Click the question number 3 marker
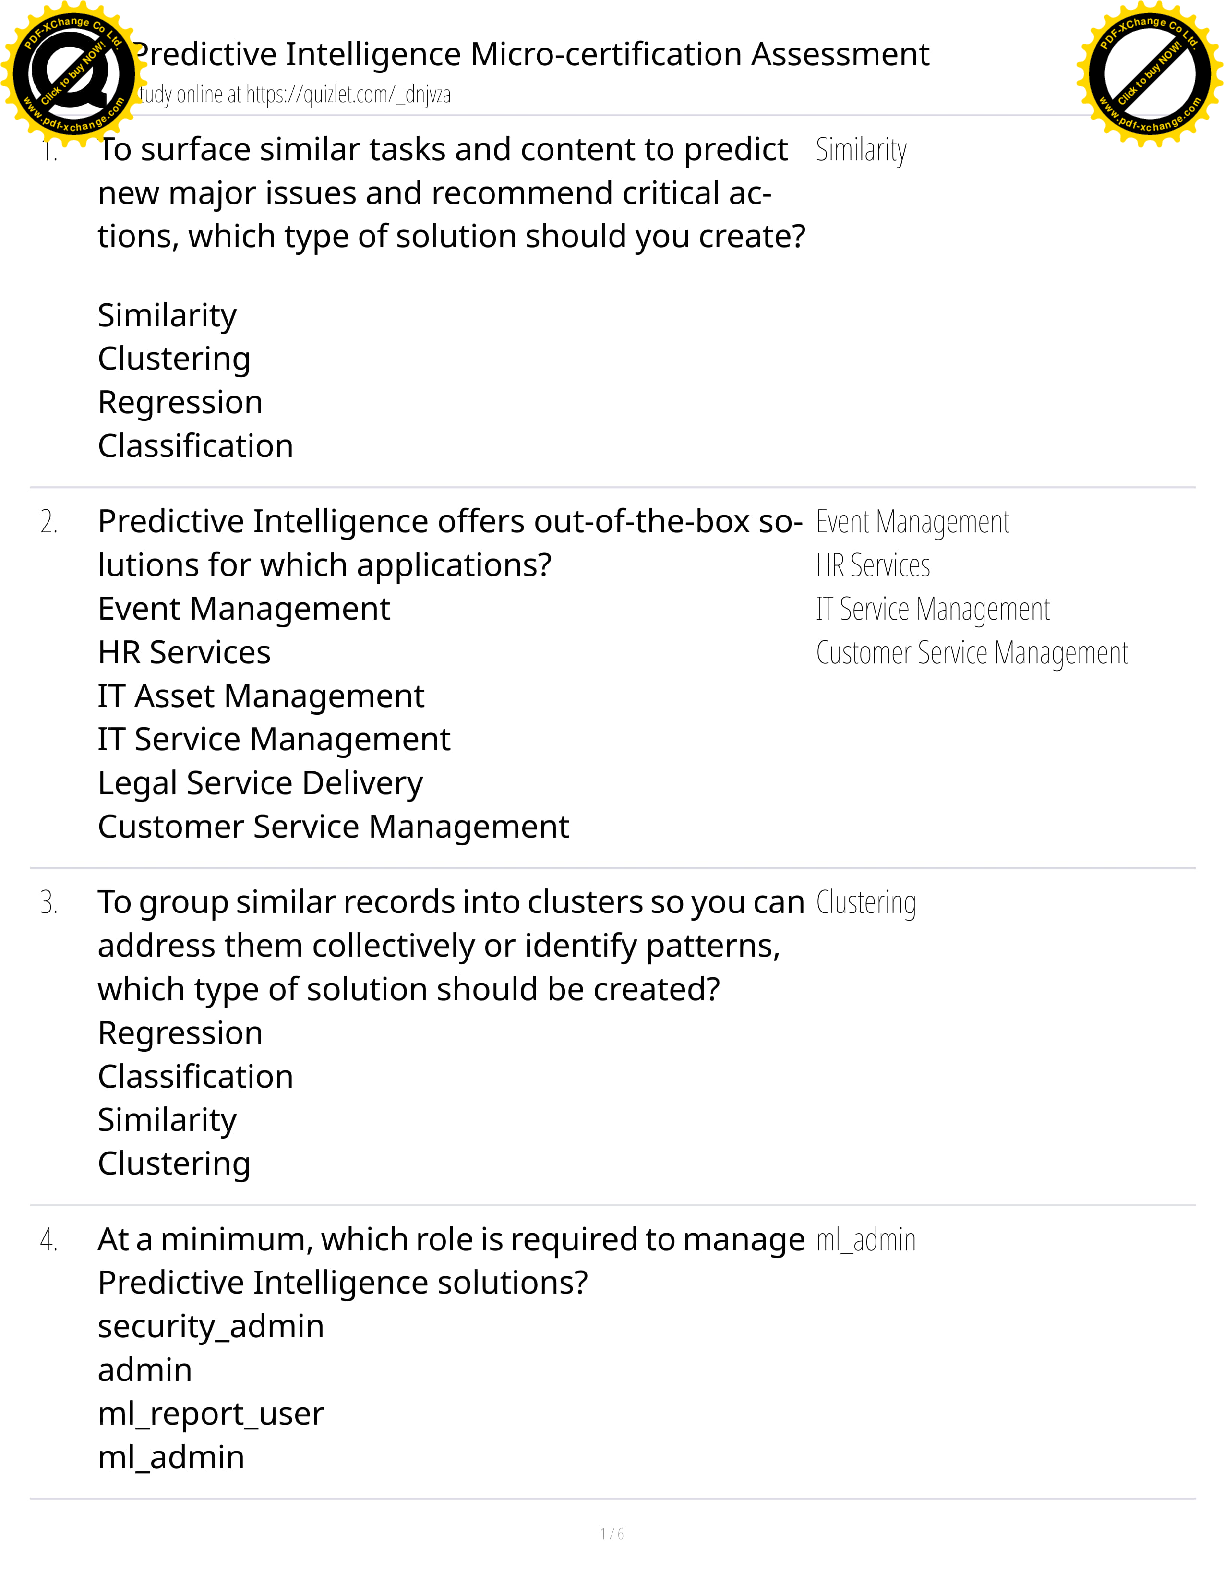1224x1584 pixels. (48, 903)
